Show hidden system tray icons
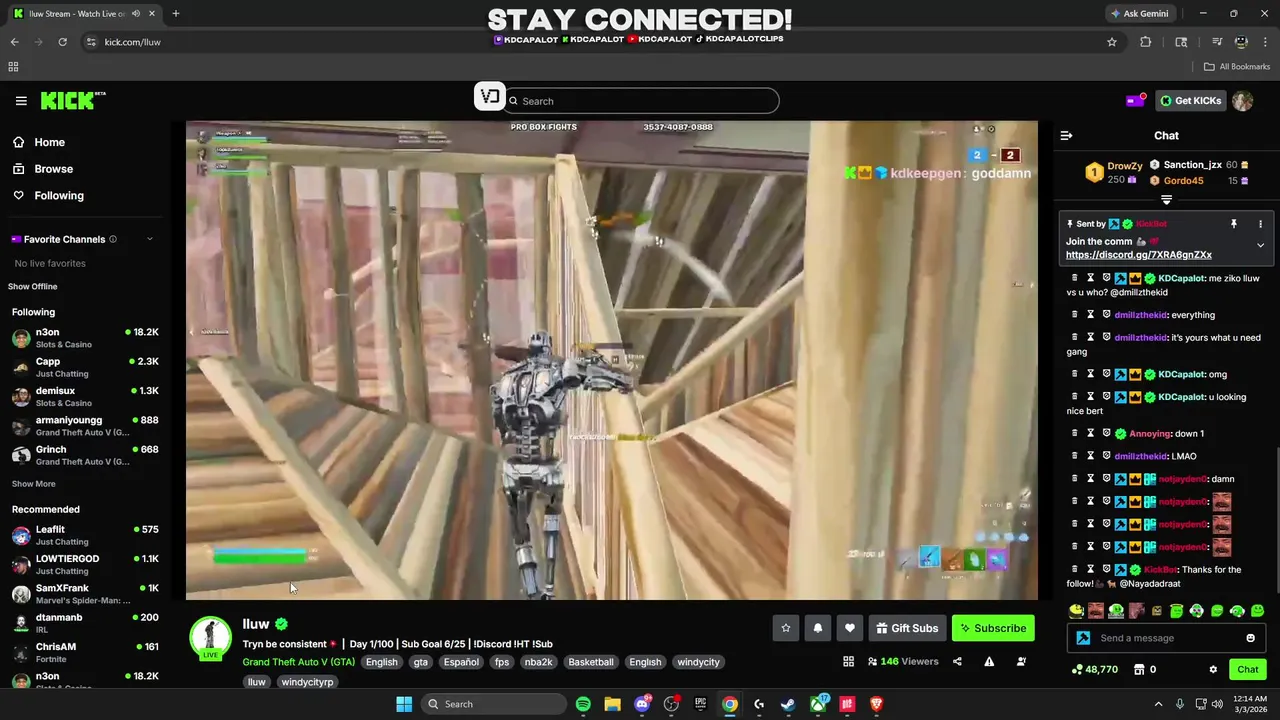 1158,704
